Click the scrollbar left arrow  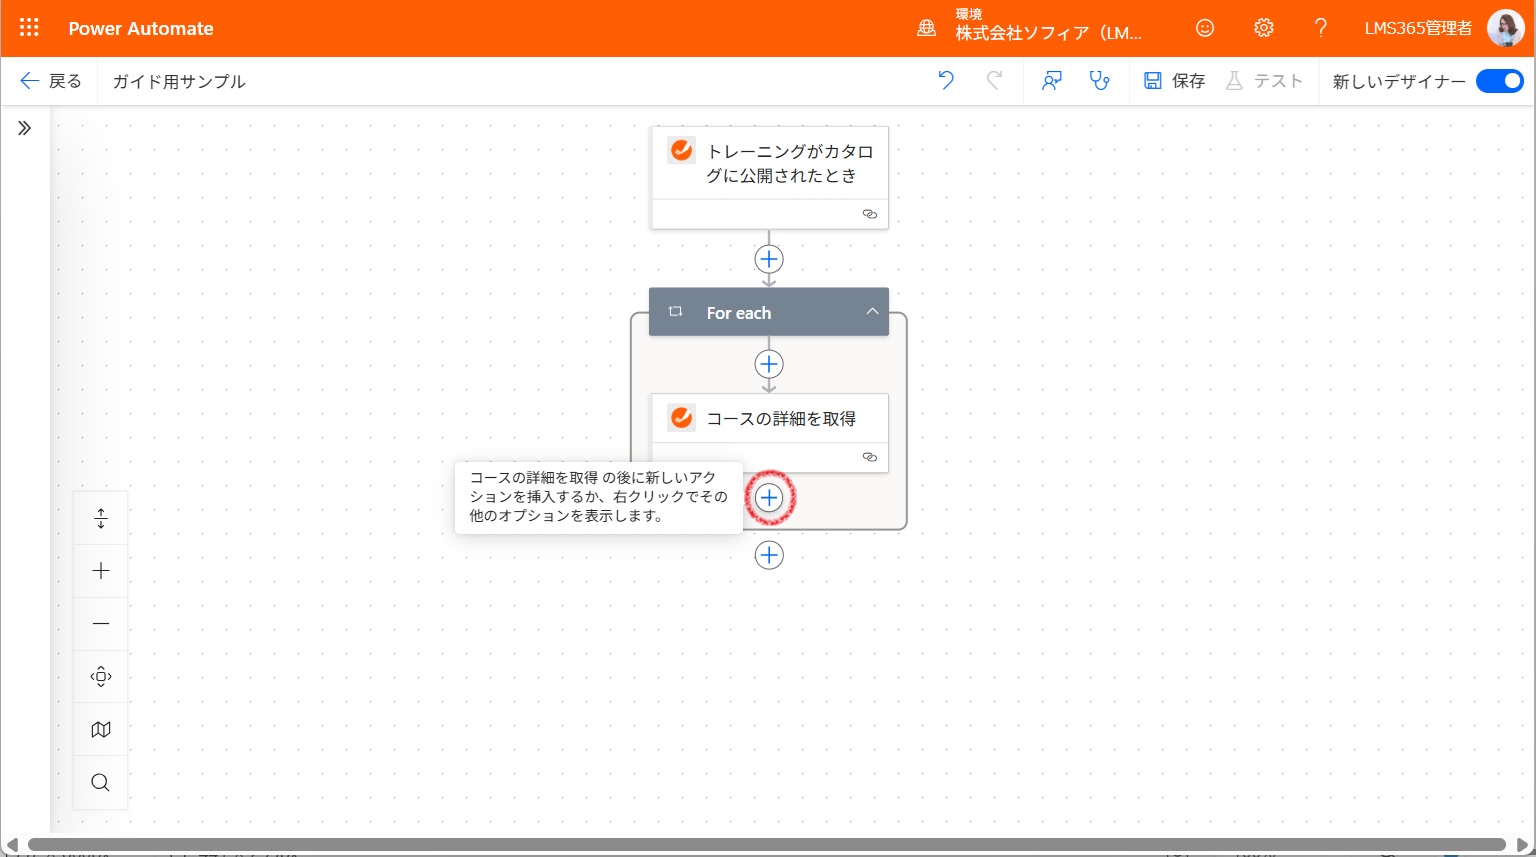[x=11, y=845]
